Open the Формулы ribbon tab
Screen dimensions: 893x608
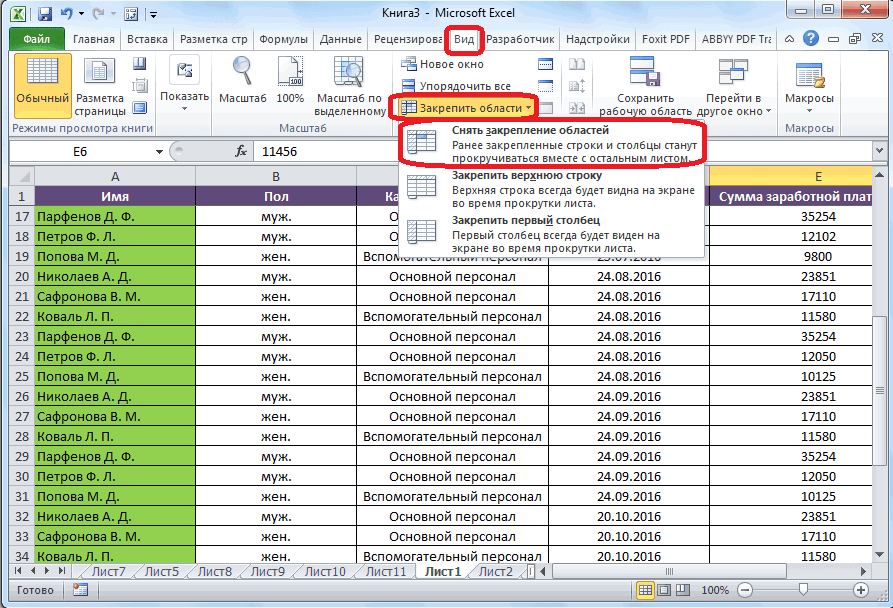click(283, 40)
